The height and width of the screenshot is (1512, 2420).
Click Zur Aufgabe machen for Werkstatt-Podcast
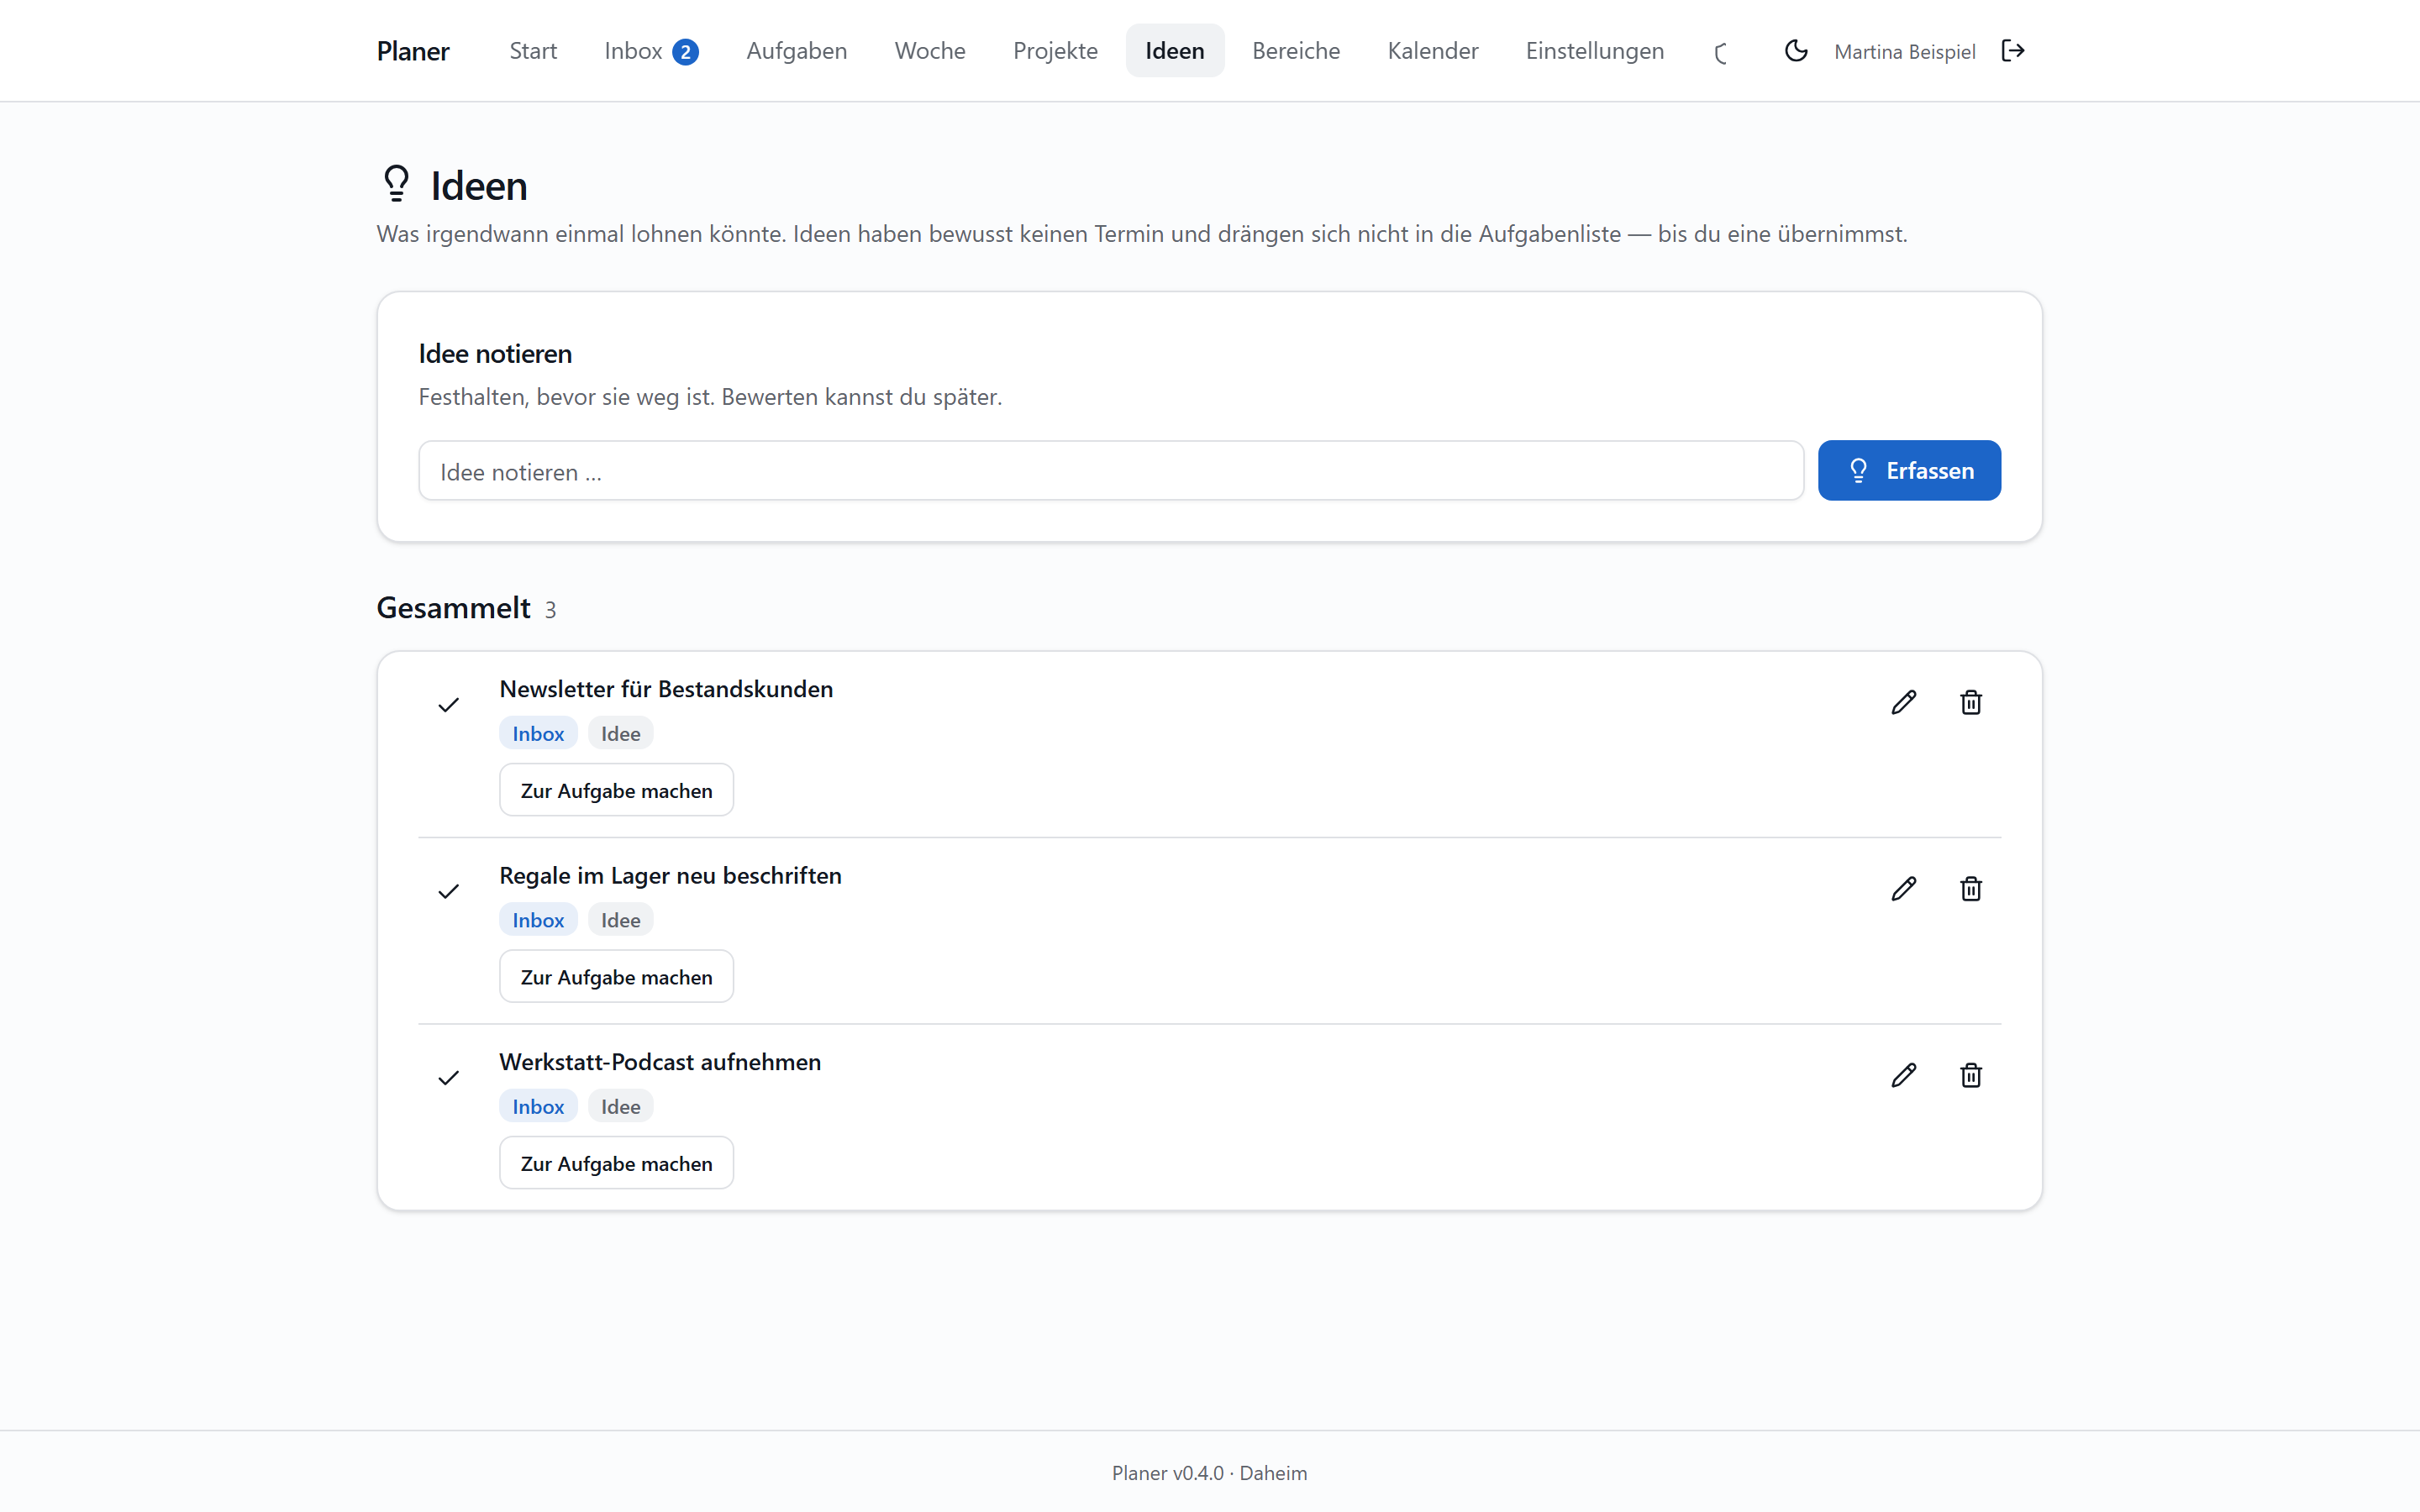pos(616,1163)
